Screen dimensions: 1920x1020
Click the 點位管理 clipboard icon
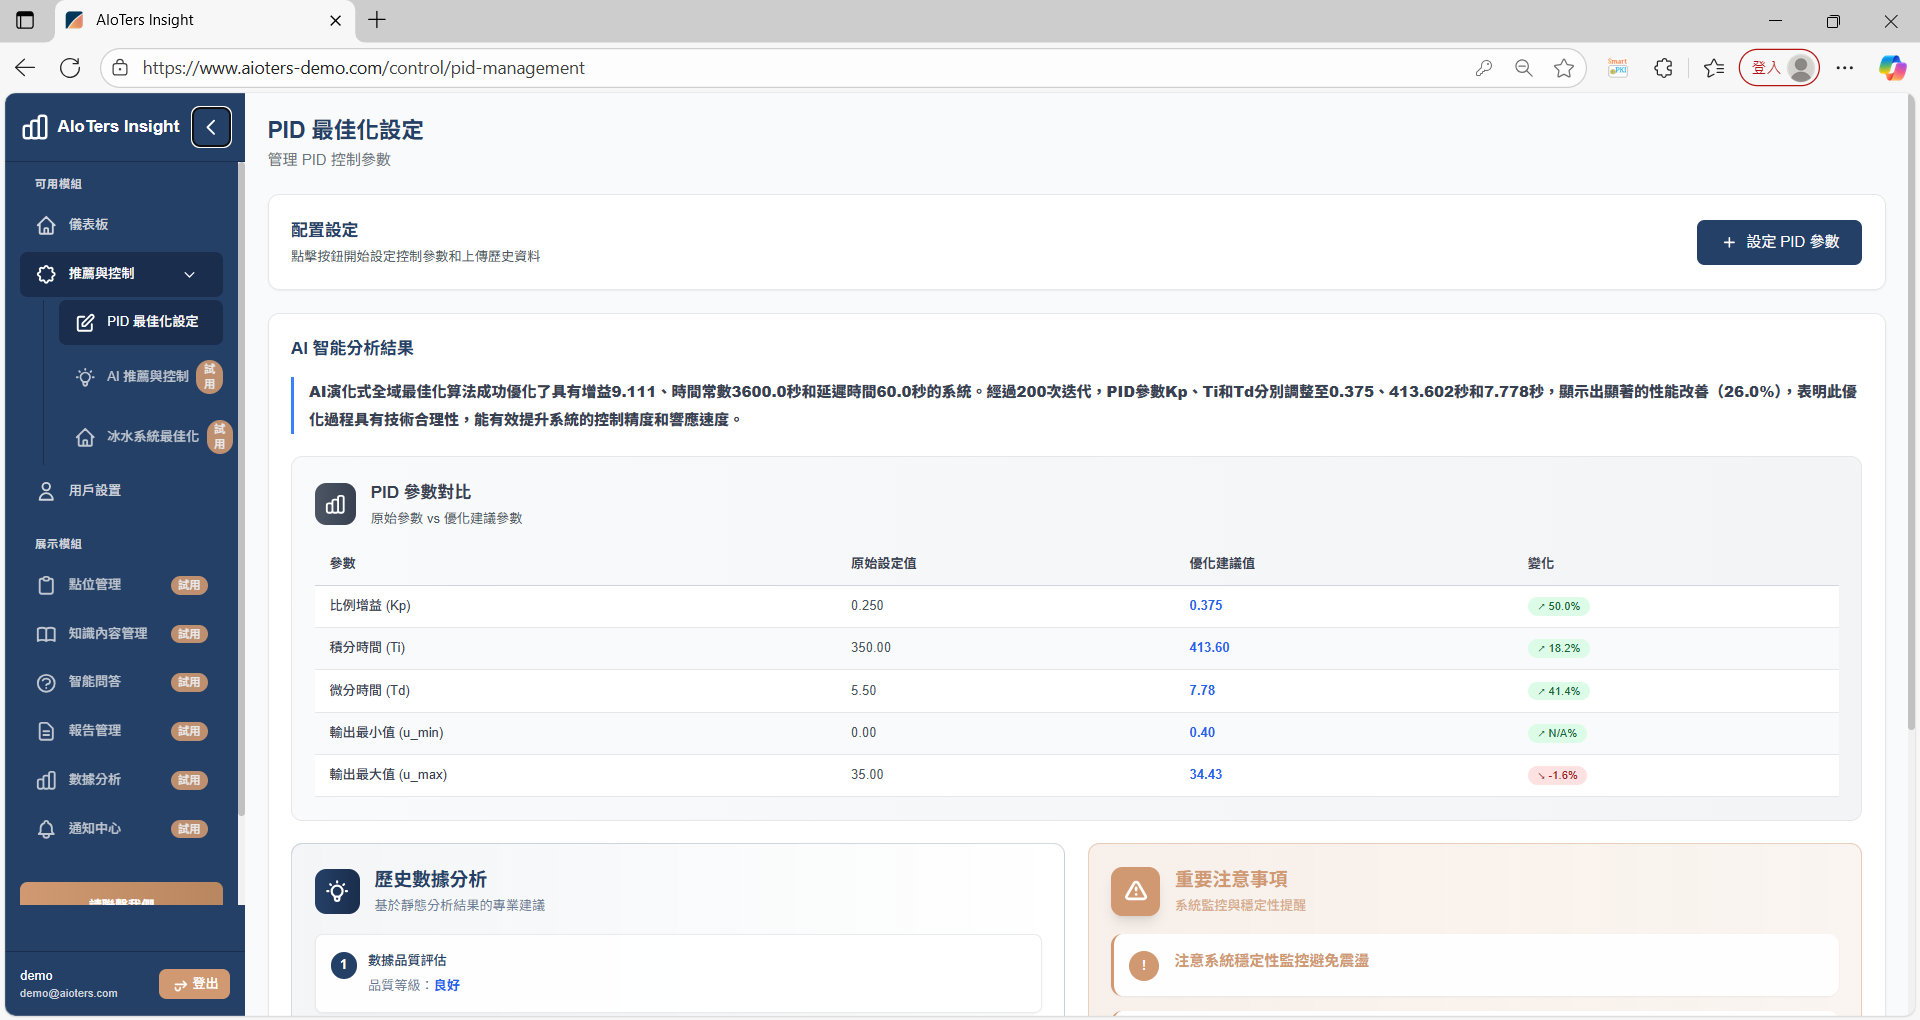[x=46, y=585]
